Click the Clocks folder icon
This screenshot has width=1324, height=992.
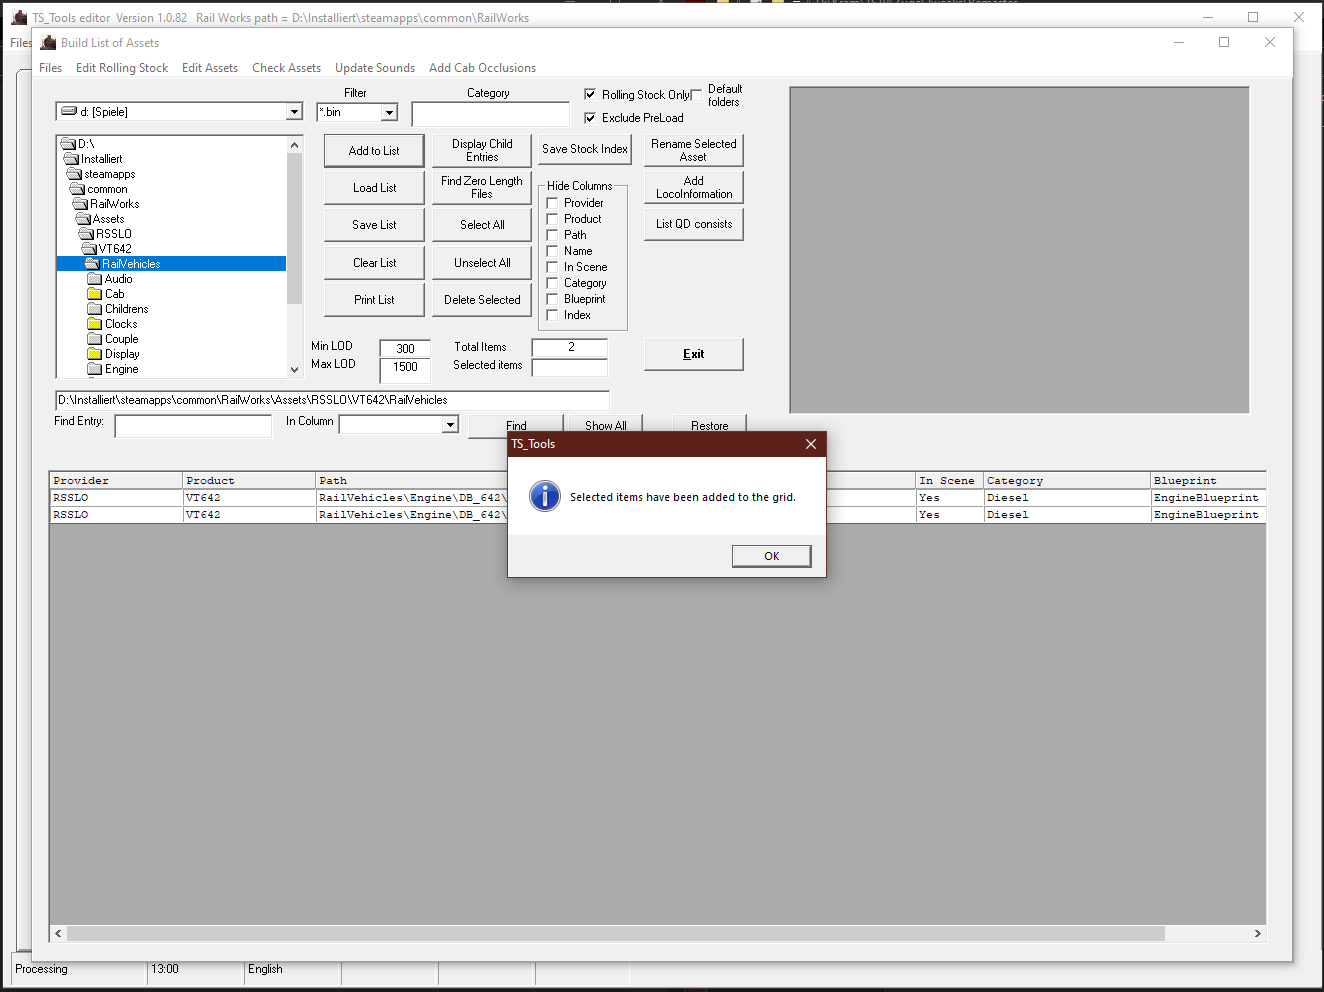point(94,324)
